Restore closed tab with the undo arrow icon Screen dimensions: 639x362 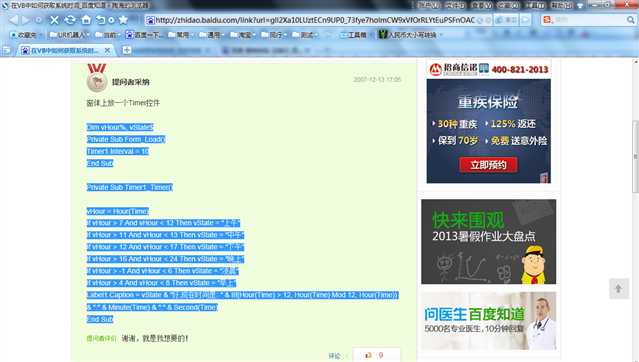[x=101, y=20]
